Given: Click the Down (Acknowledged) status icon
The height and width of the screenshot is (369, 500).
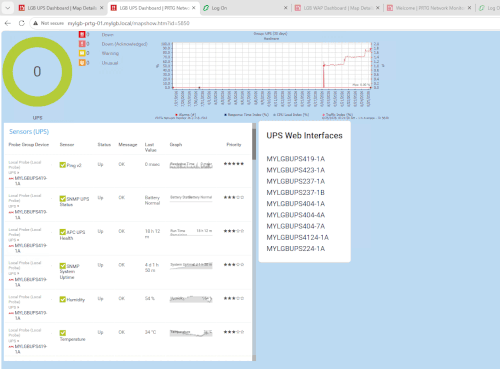Looking at the screenshot, I should (x=82, y=44).
